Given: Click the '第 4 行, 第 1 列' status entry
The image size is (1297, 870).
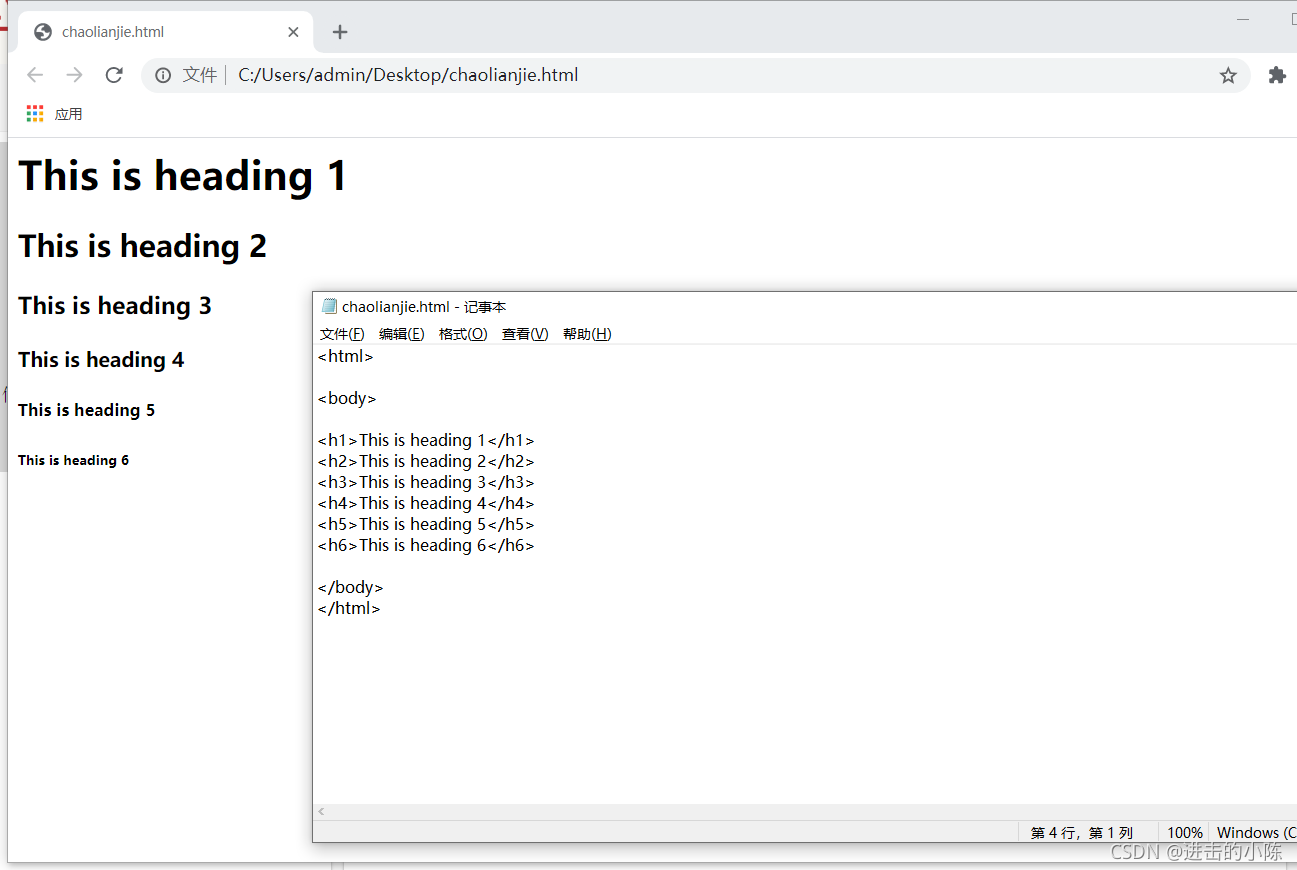Looking at the screenshot, I should [x=1082, y=832].
